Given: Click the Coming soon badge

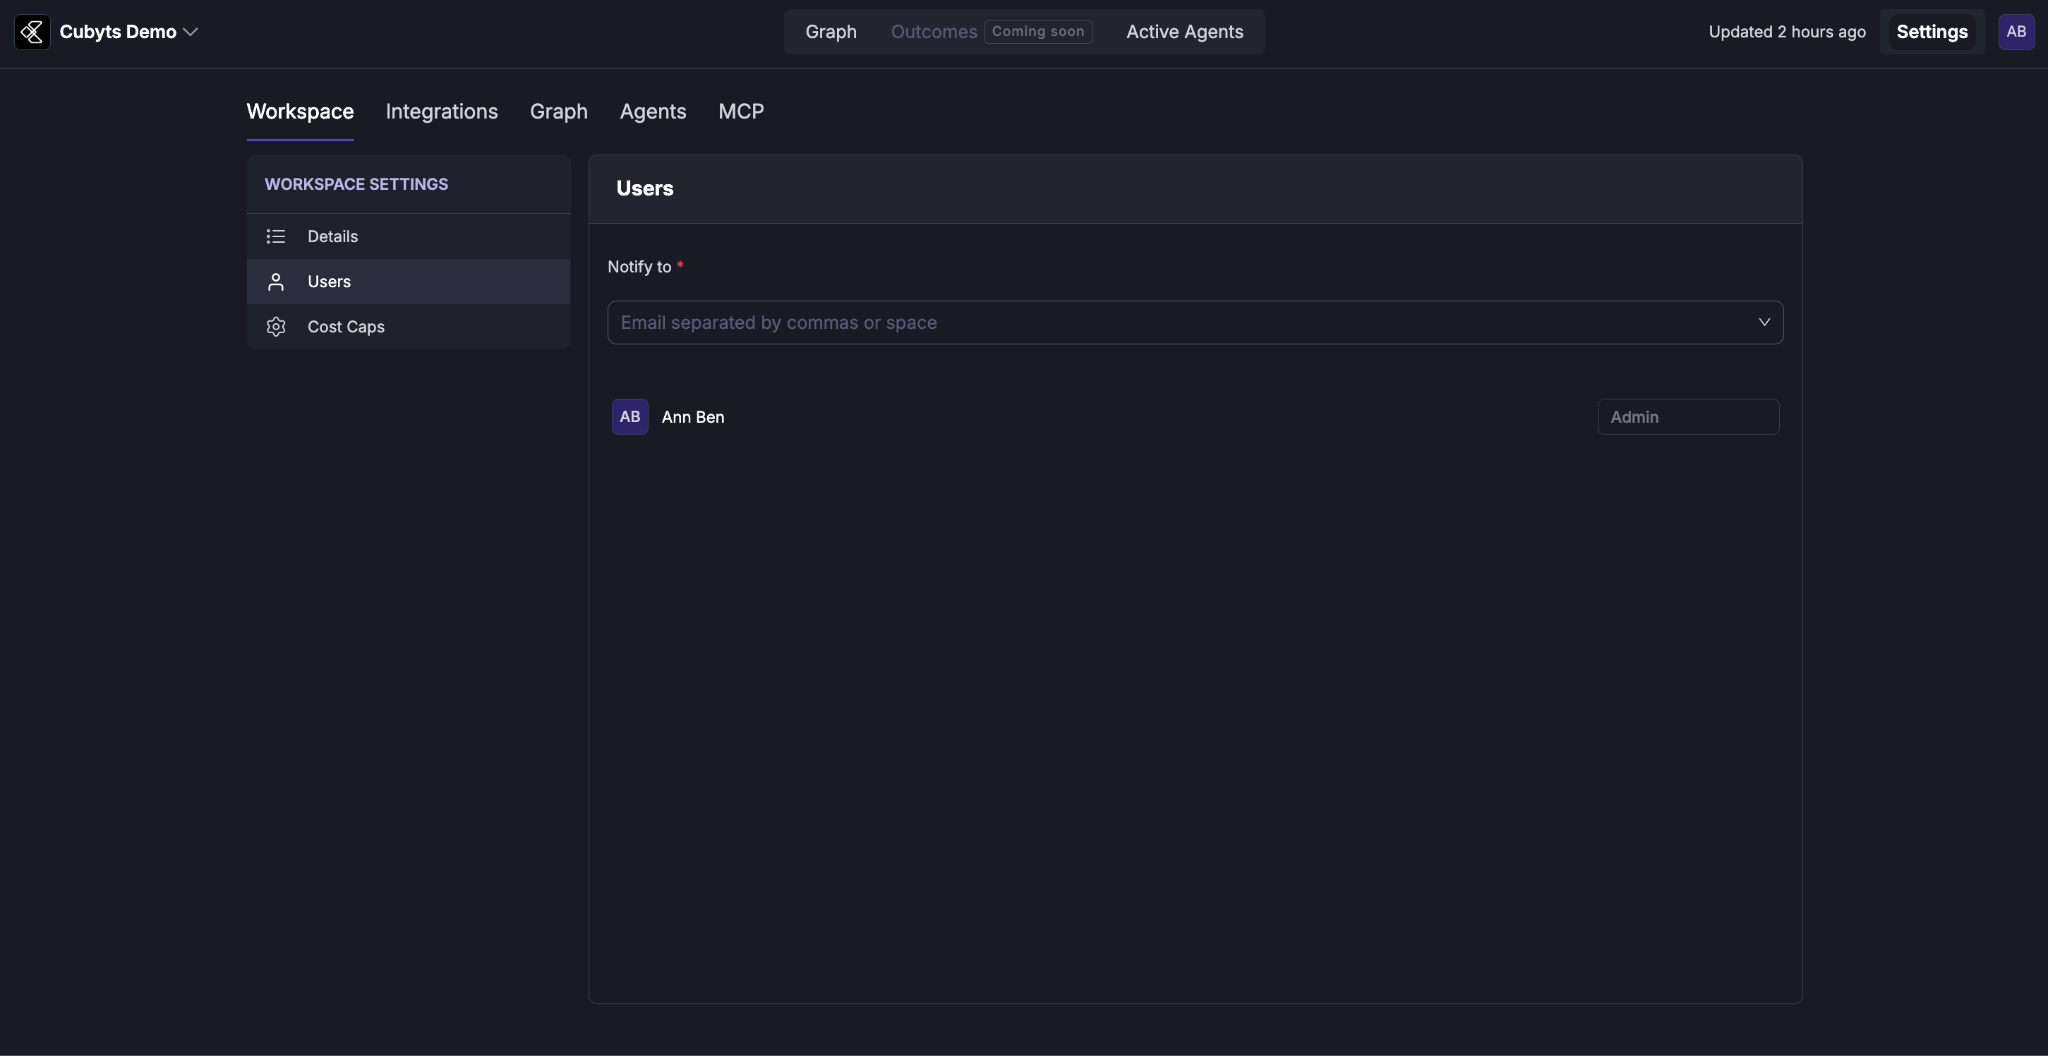Looking at the screenshot, I should point(1038,32).
